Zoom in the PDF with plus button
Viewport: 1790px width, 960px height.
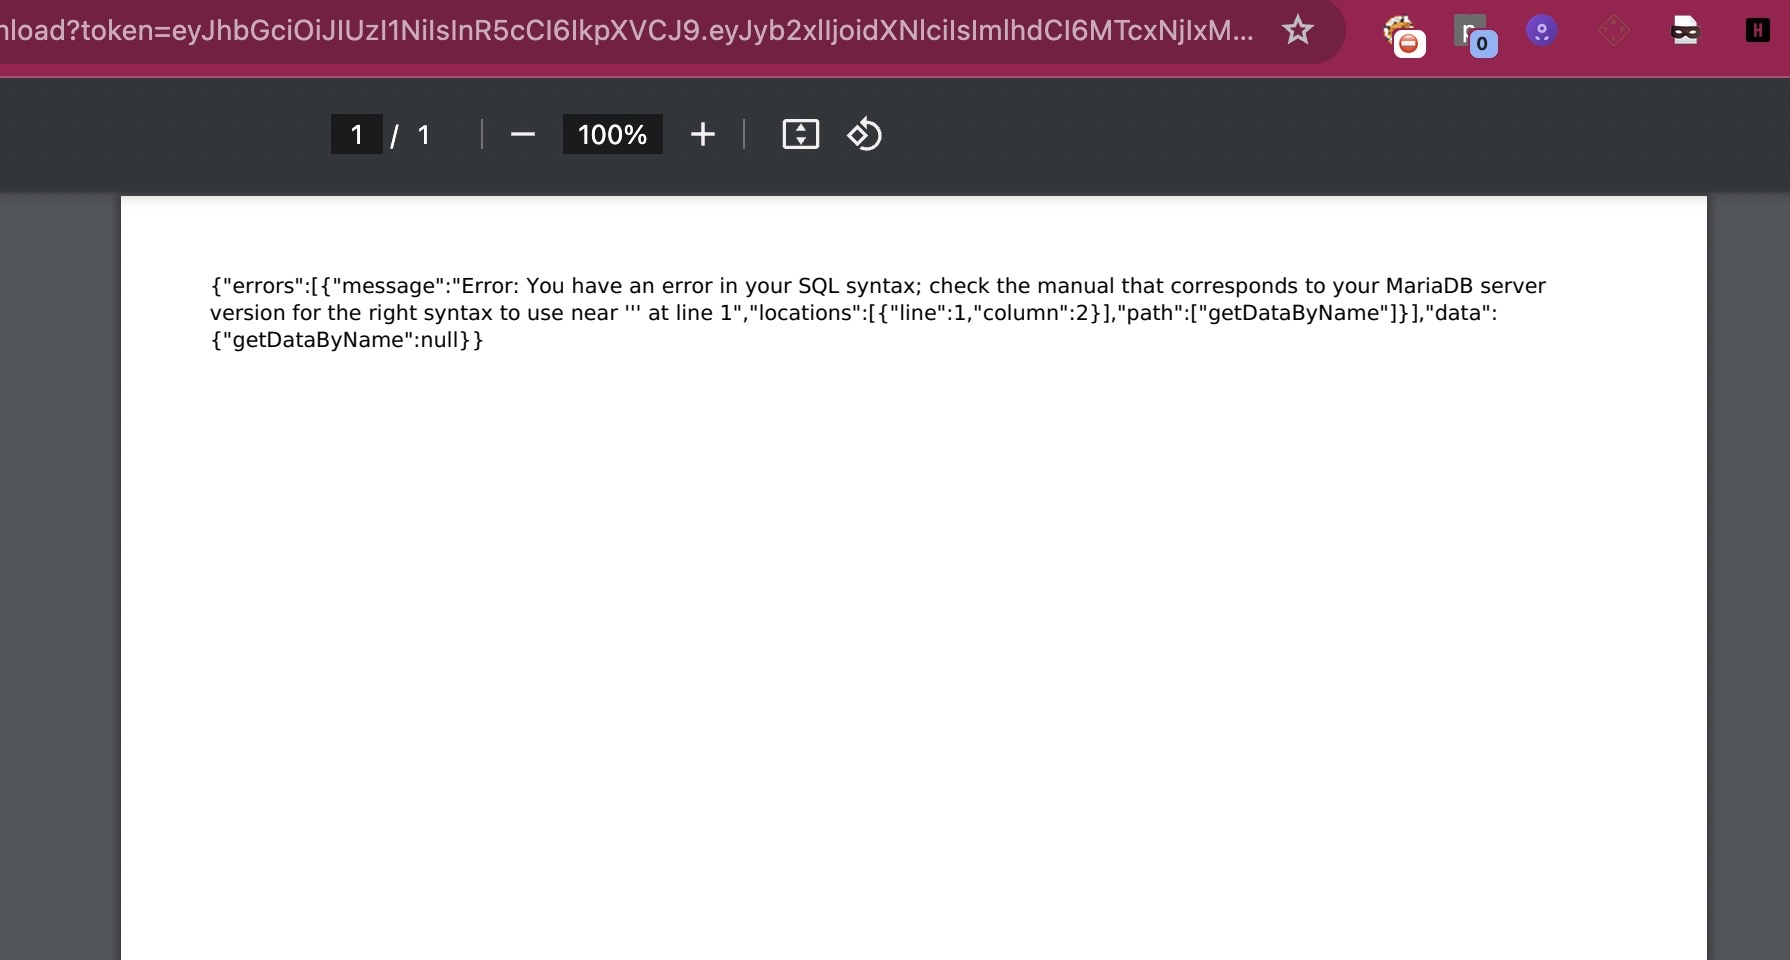tap(702, 134)
